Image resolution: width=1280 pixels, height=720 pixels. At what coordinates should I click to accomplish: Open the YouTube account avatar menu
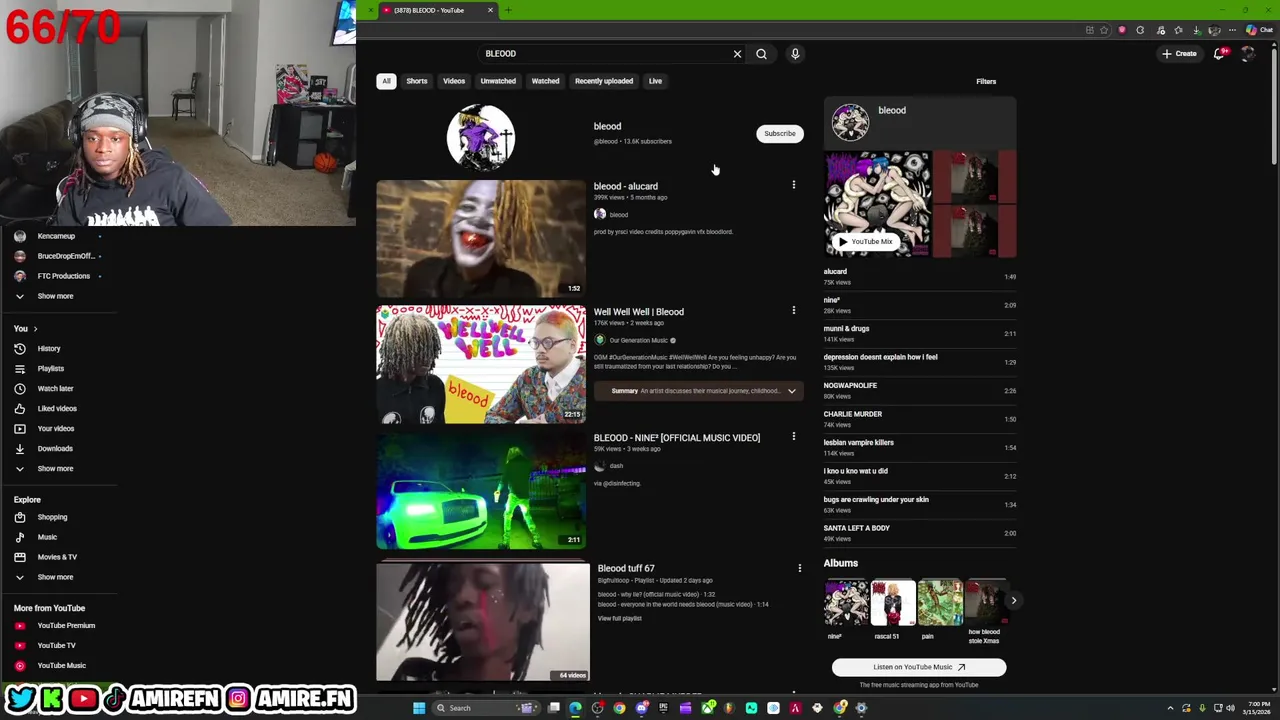[x=1247, y=54]
